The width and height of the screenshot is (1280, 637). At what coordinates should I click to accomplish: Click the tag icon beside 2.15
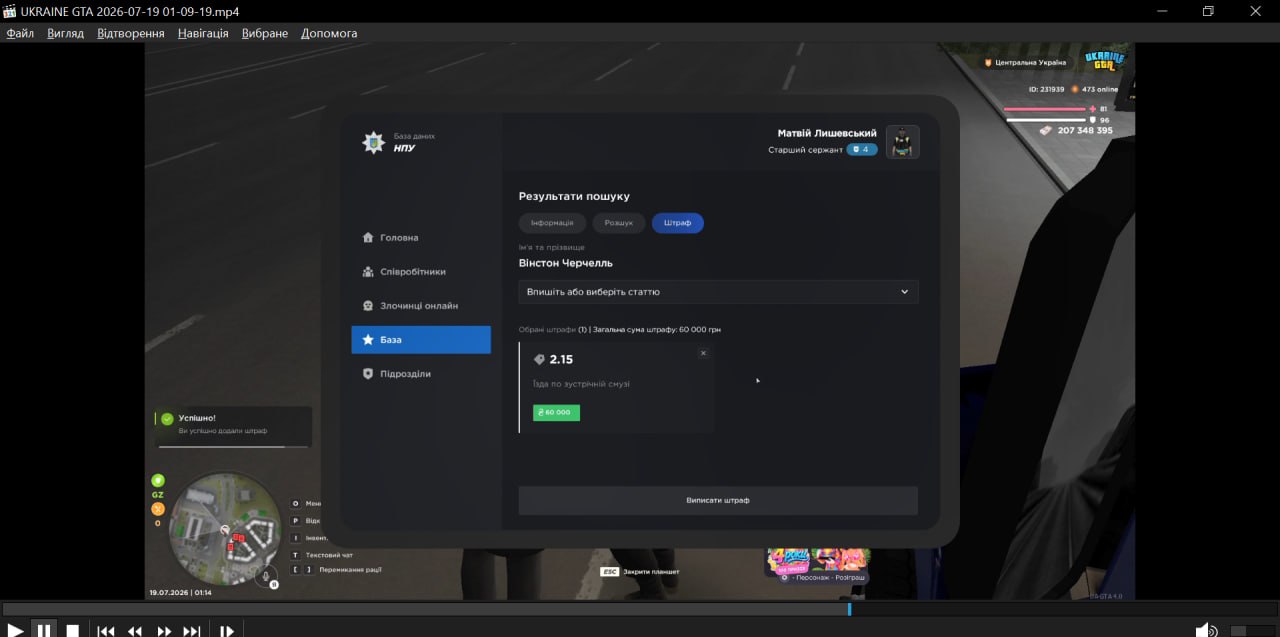tap(539, 360)
